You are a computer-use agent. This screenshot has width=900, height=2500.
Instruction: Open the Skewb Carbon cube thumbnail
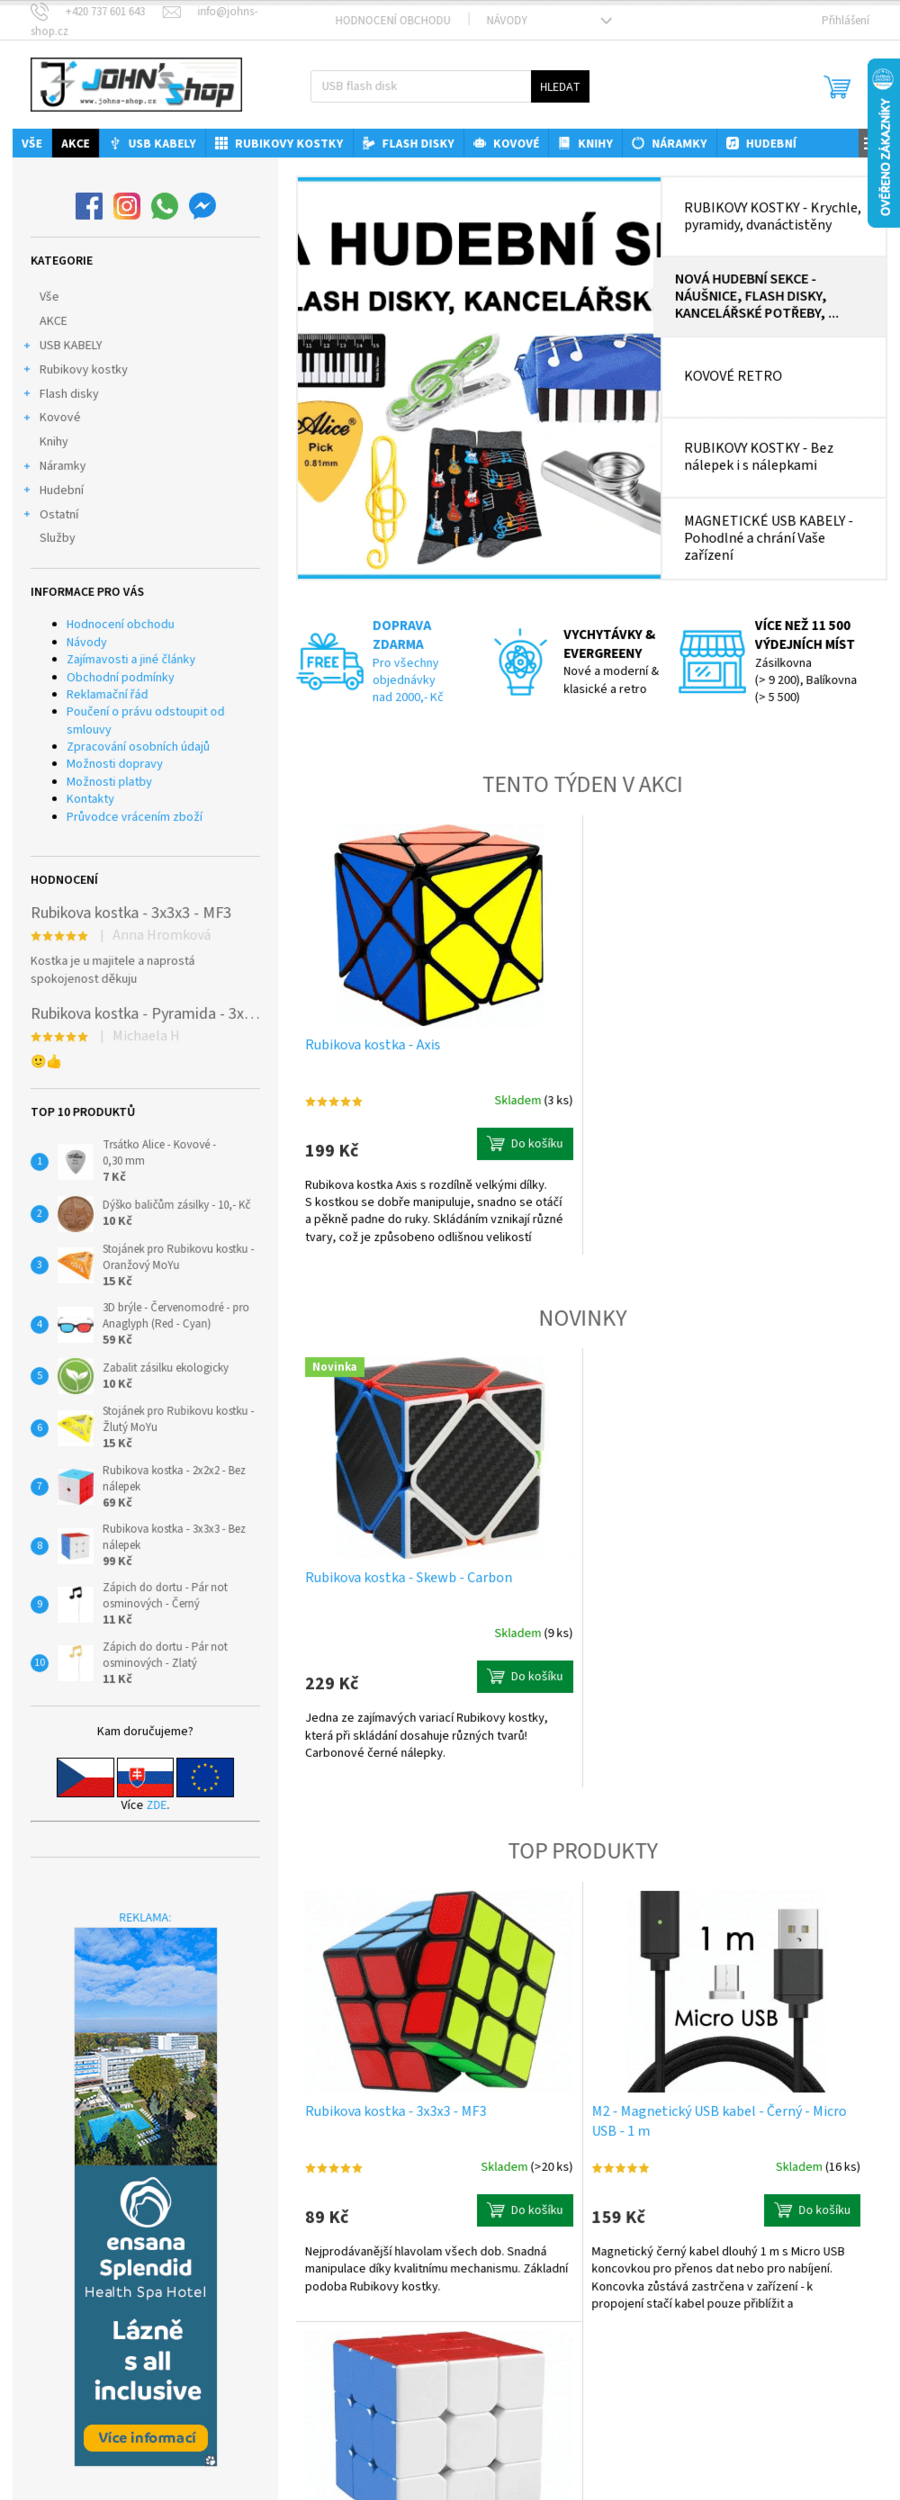(x=439, y=1456)
